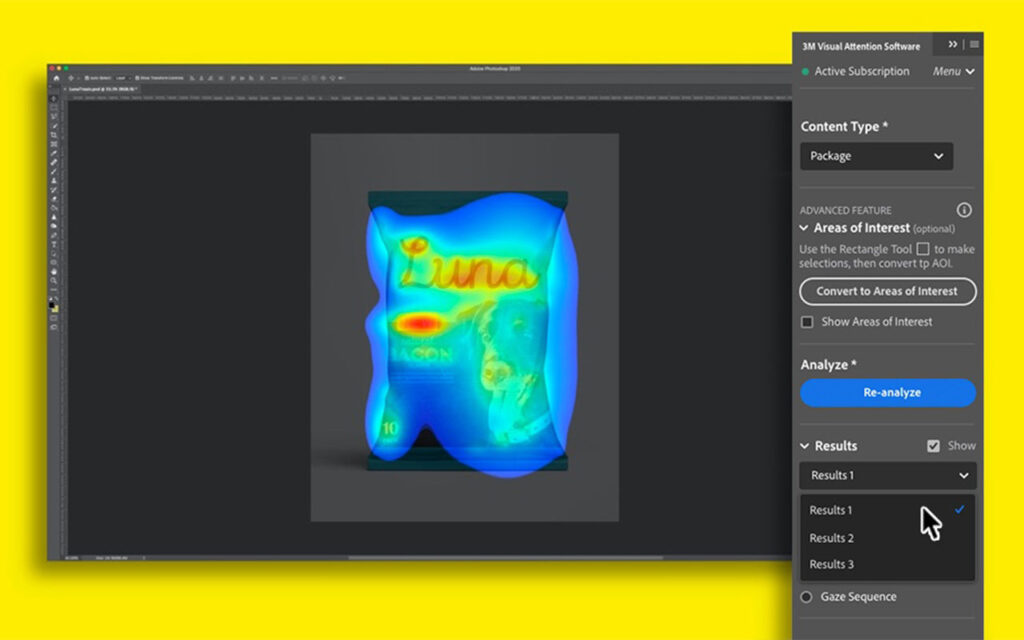Click the 3M Visual Attention Software panel title

coord(861,46)
